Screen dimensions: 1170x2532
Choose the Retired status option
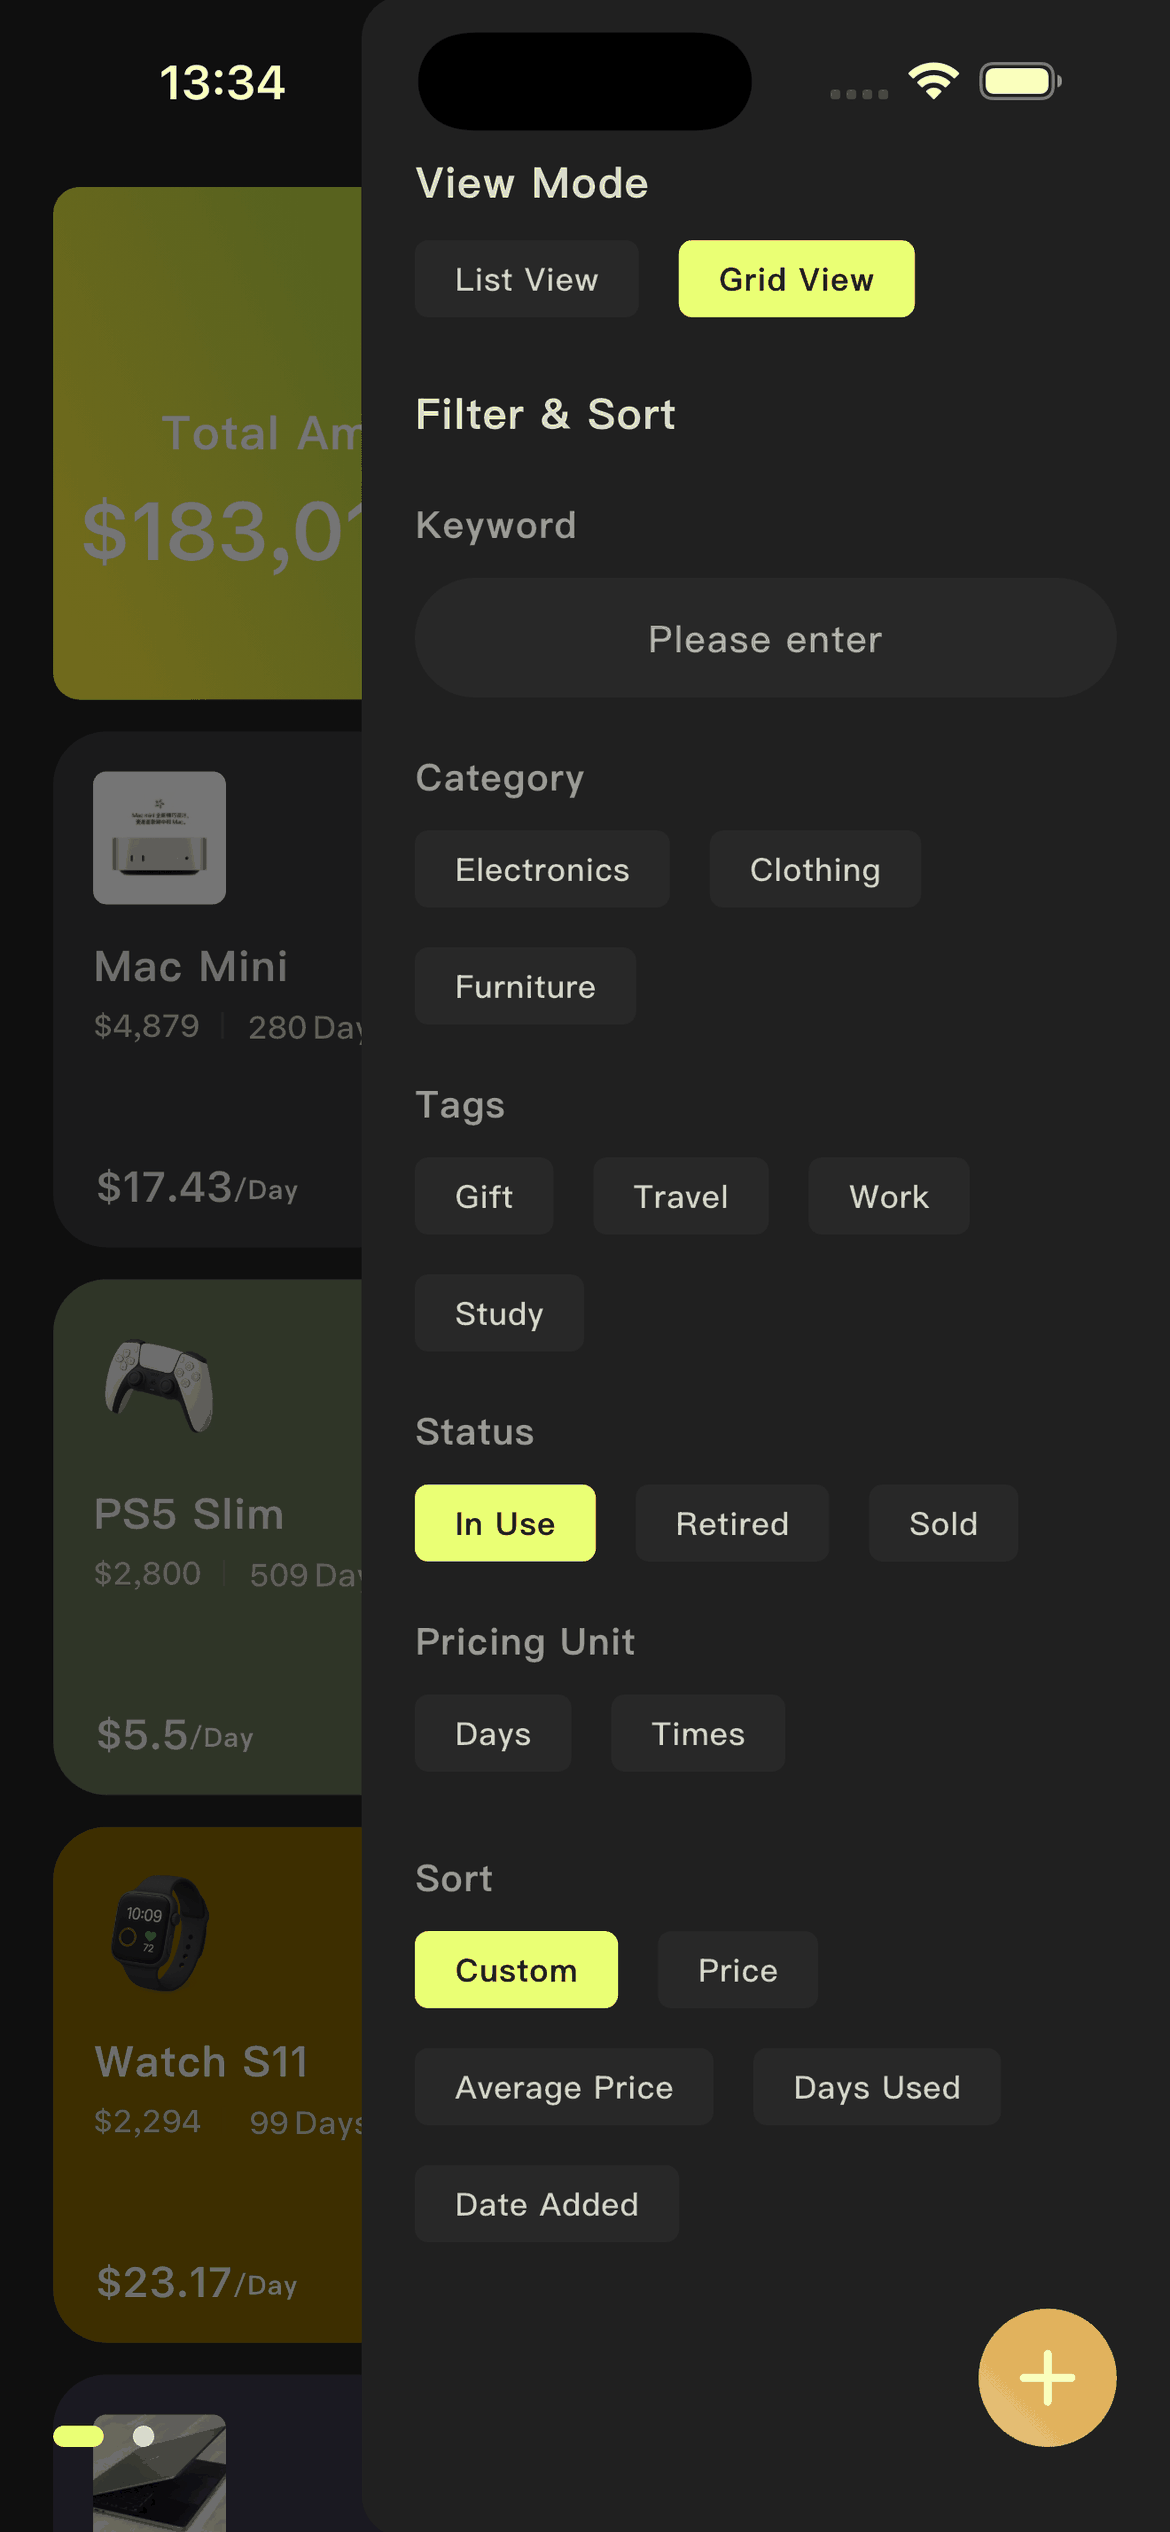tap(732, 1523)
